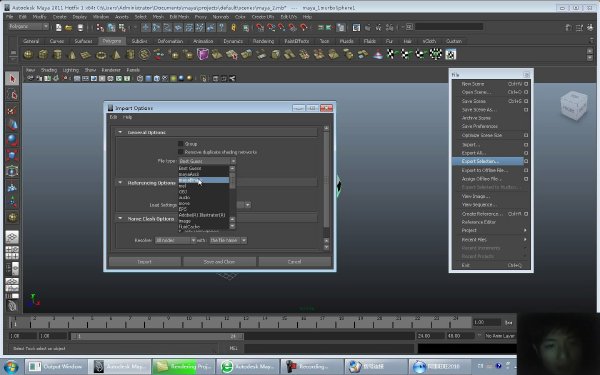Select Export Selection in the File menu

tap(488, 161)
